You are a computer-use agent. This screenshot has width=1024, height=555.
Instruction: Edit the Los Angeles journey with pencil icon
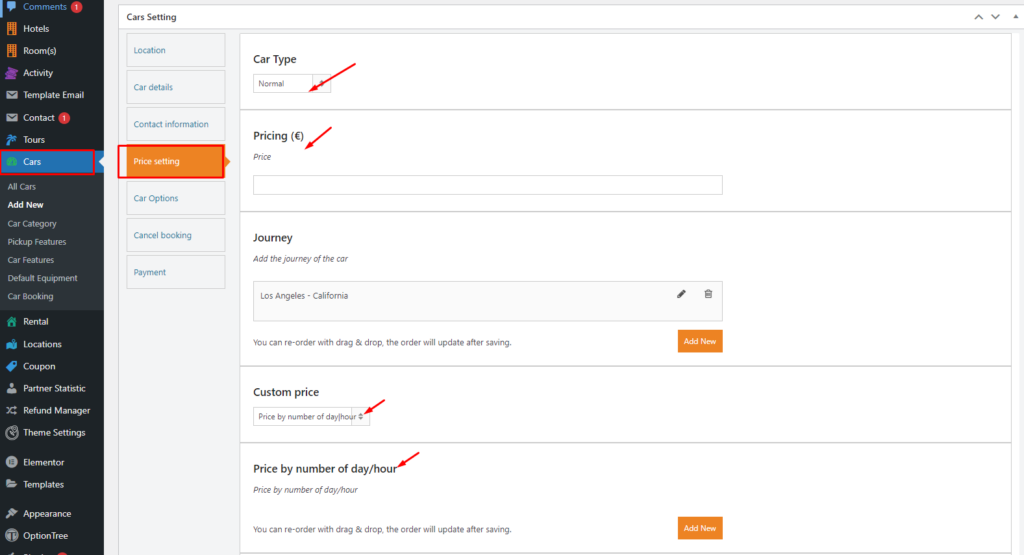click(x=681, y=294)
